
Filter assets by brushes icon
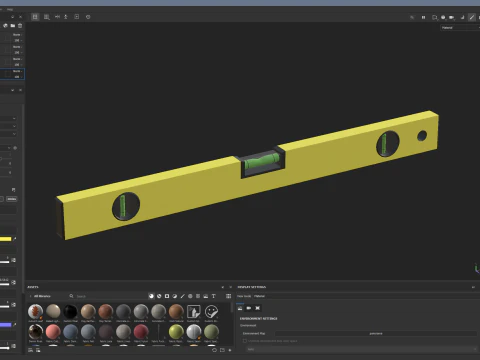182,296
